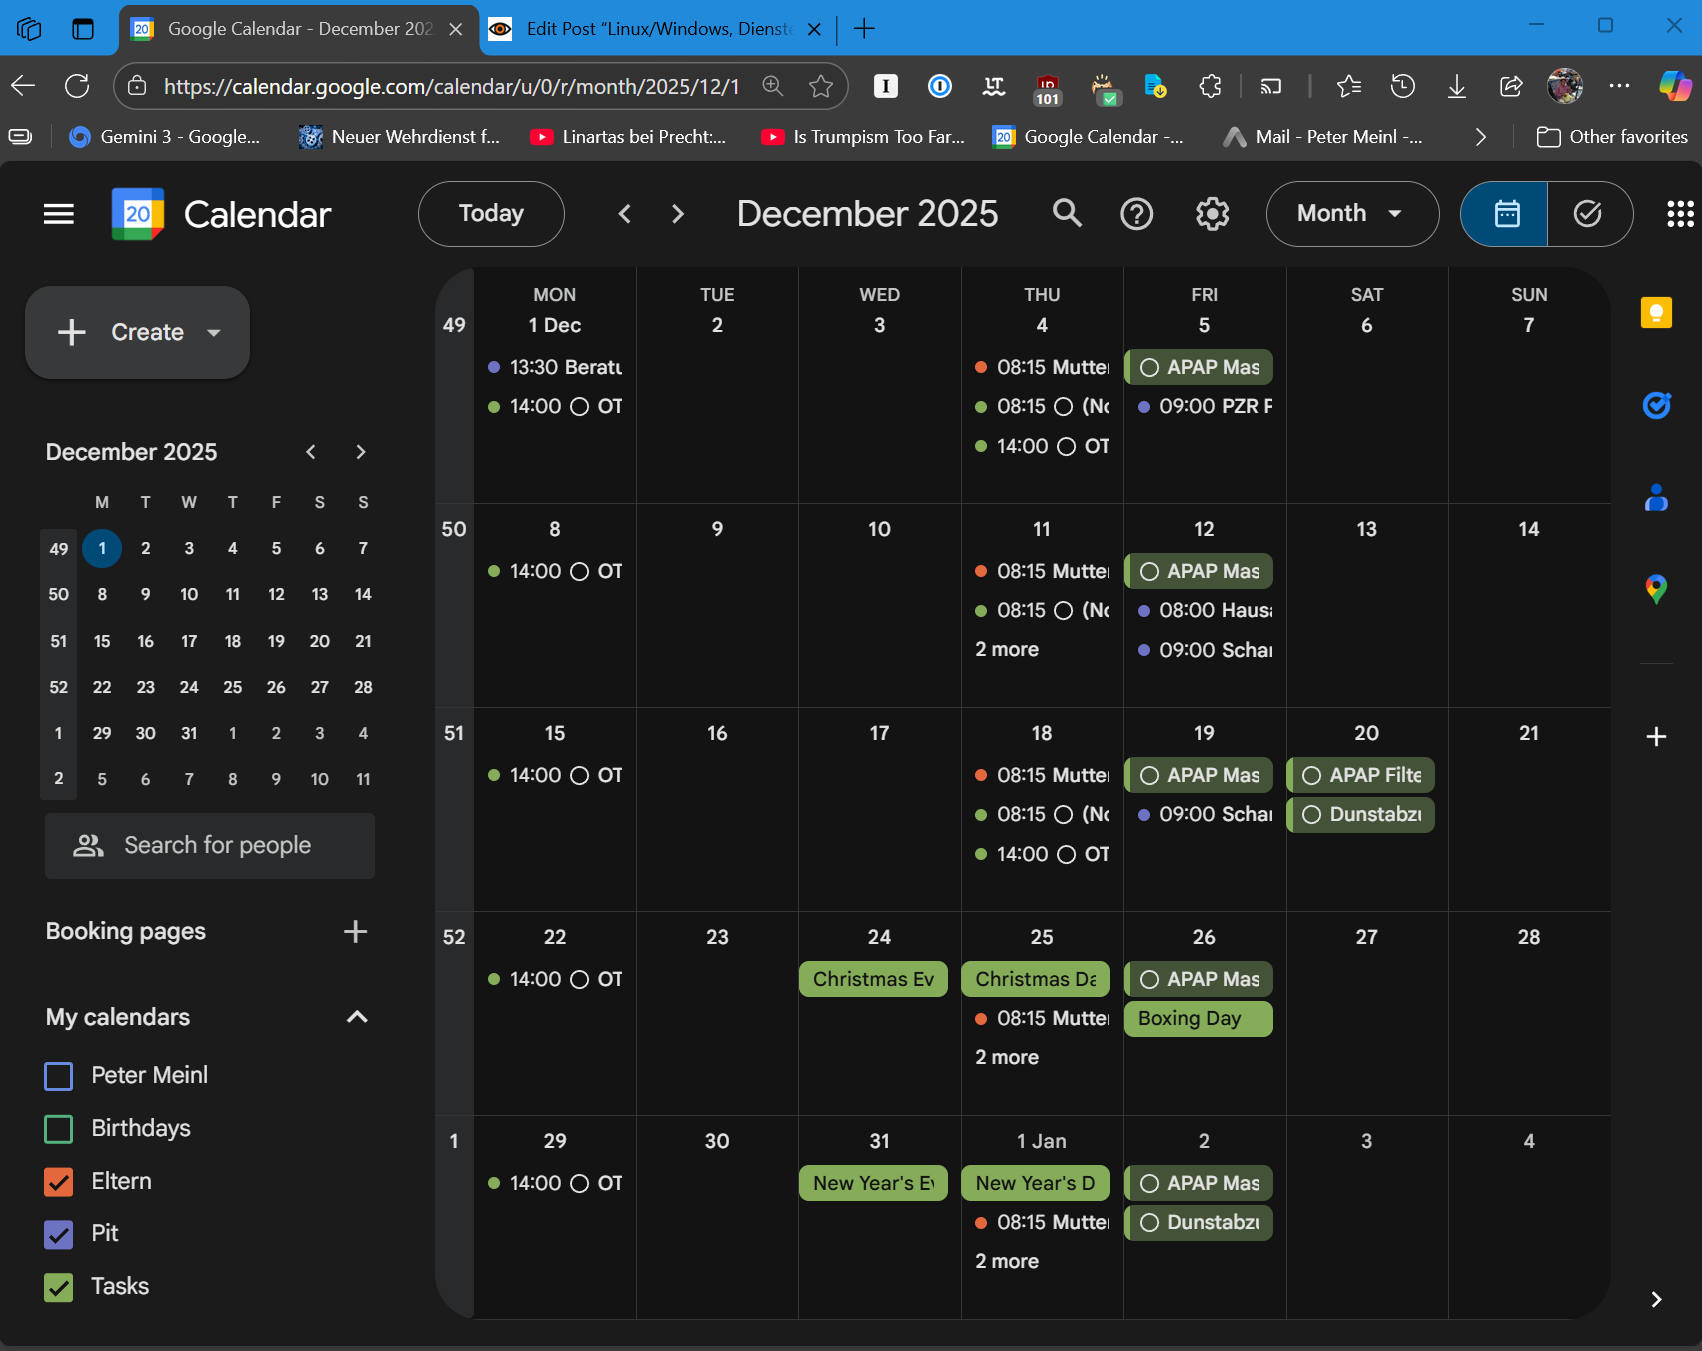Open Google Keep in side panel
Screen dimensions: 1702x1351
point(1656,313)
